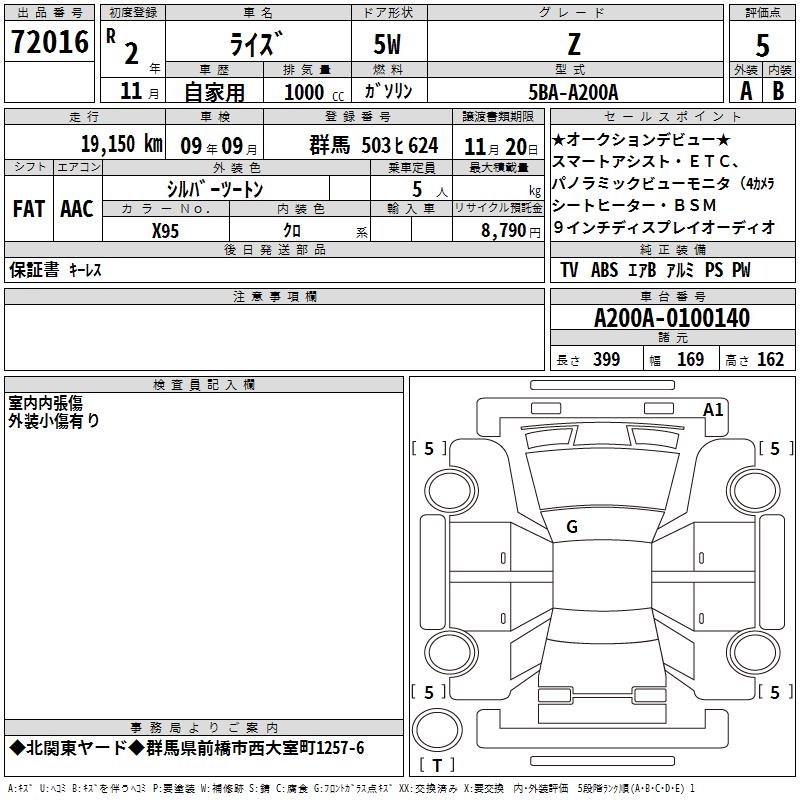The width and height of the screenshot is (800, 800).
Task: Click the model code 5BA-A200A
Action: click(574, 91)
